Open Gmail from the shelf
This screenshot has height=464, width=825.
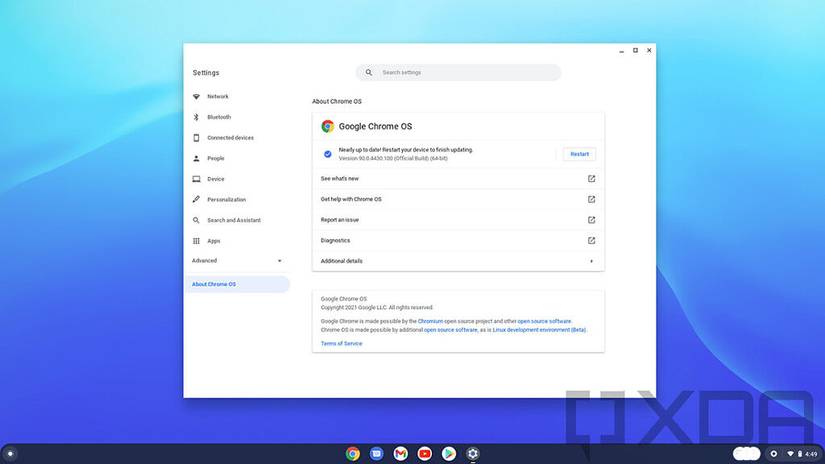(x=401, y=453)
